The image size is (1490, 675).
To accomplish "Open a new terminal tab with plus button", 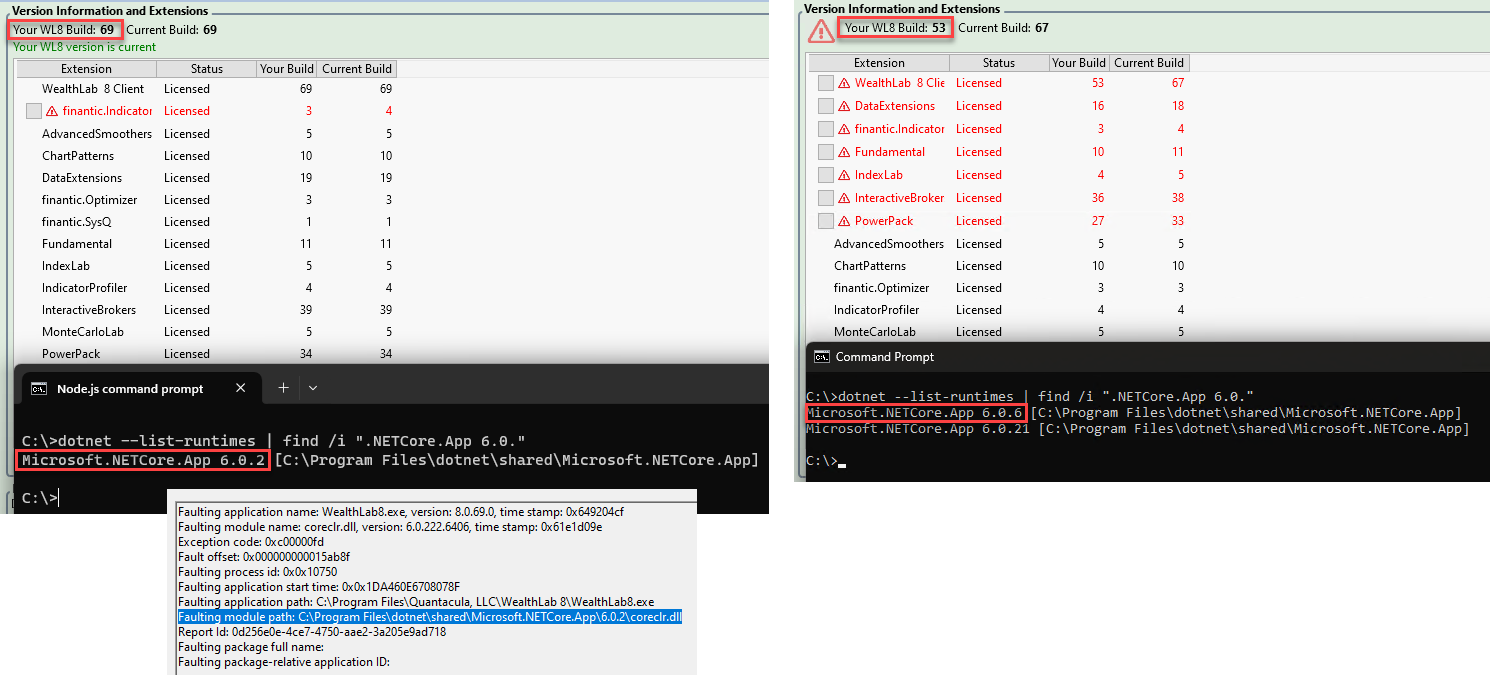I will coord(283,388).
